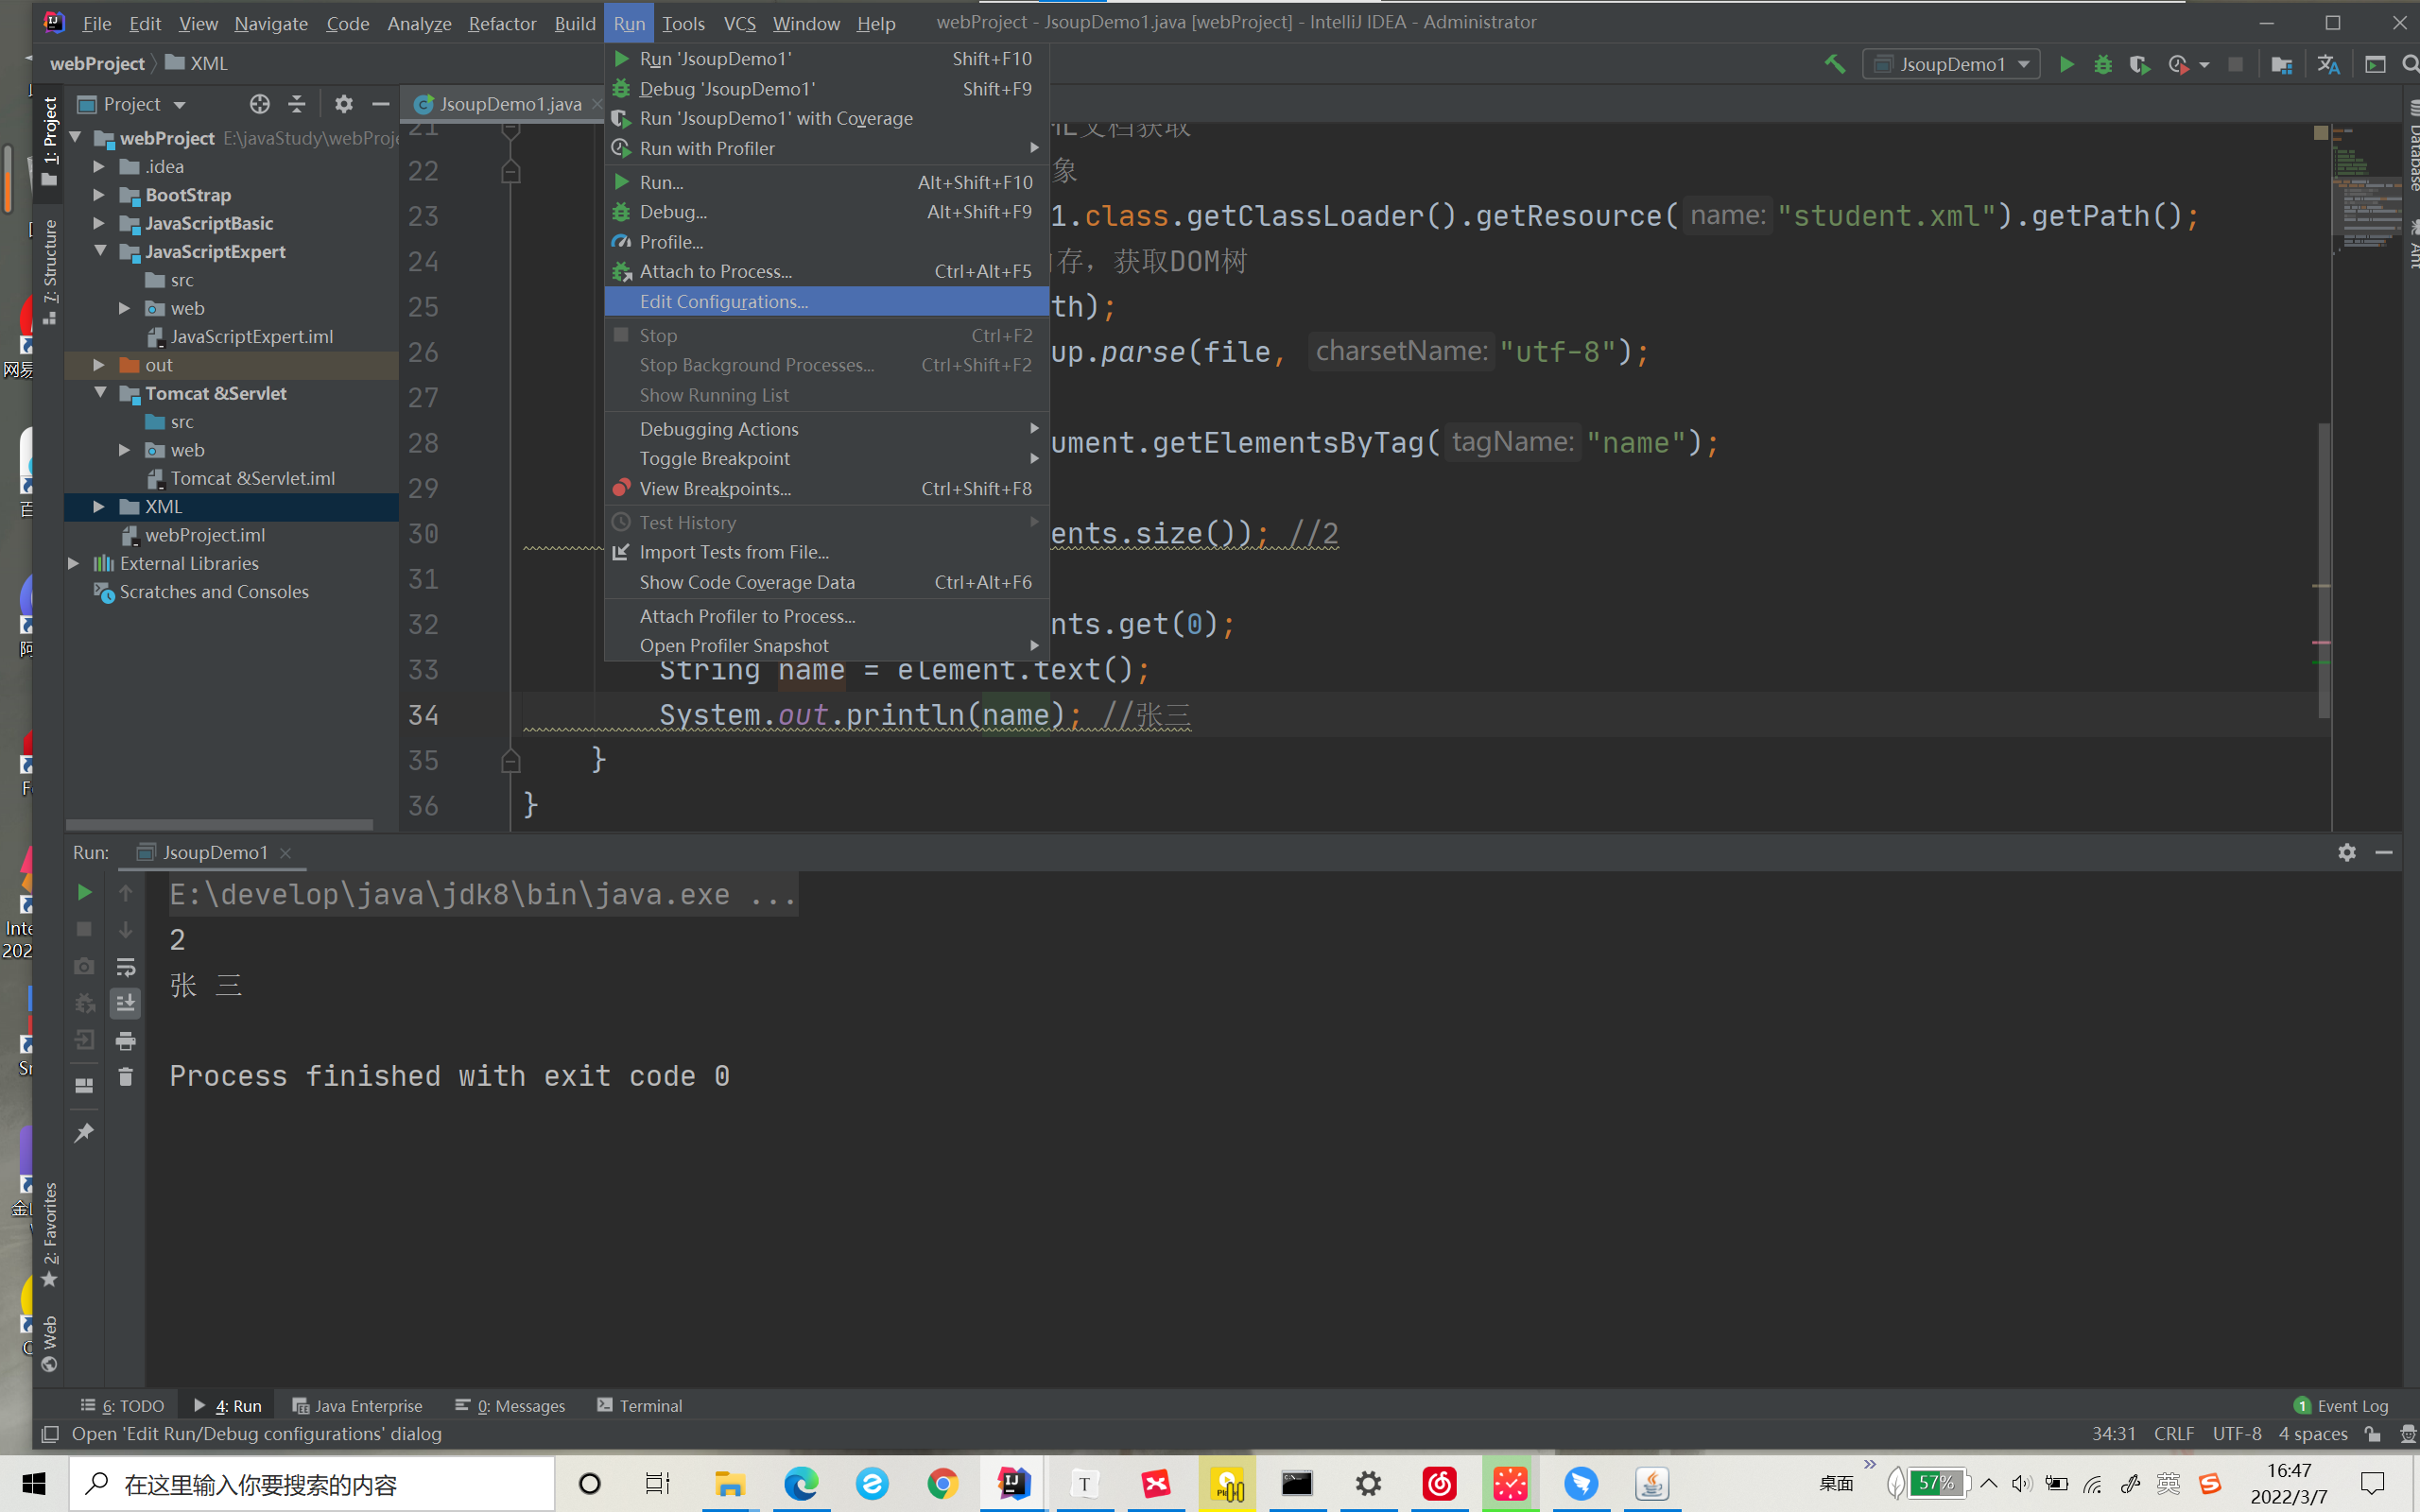Open the Structure side tab
Screen dimensions: 2420x1512
pyautogui.click(x=49, y=272)
